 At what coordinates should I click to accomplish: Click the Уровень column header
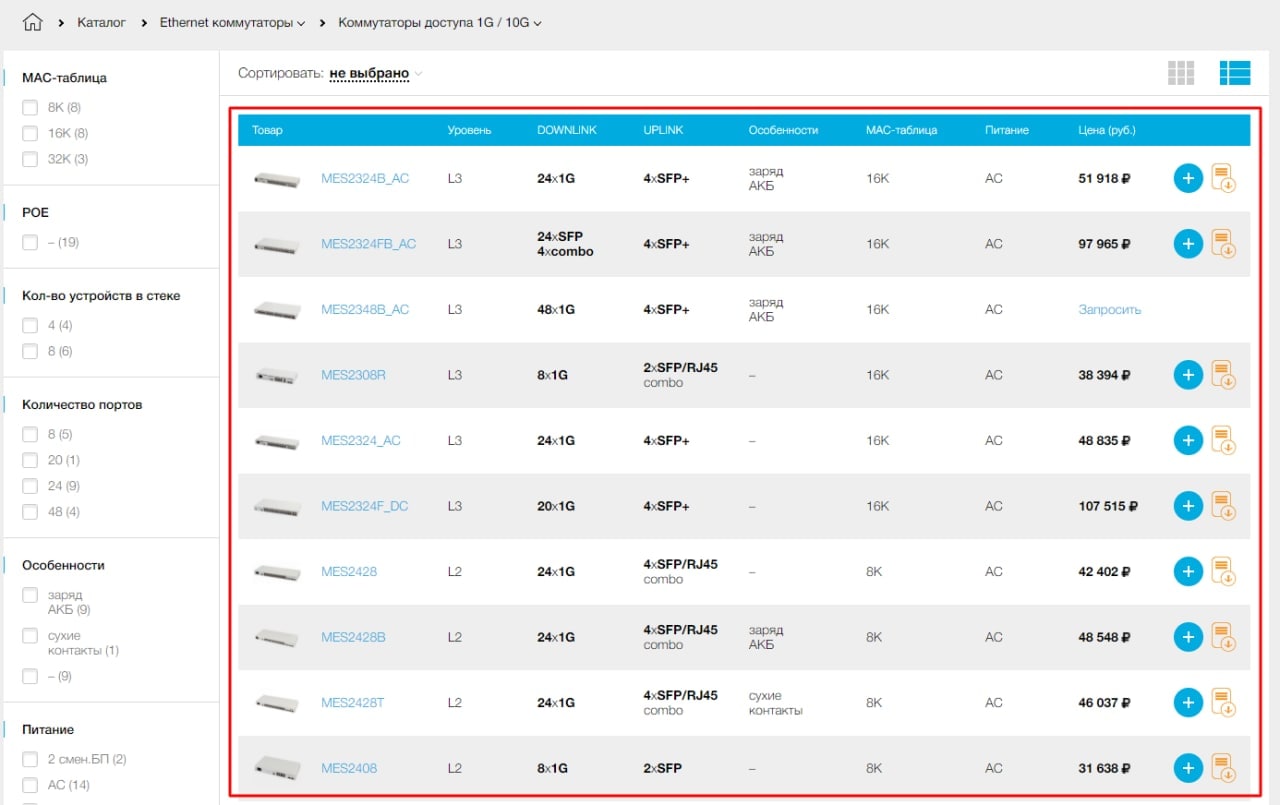pyautogui.click(x=469, y=130)
